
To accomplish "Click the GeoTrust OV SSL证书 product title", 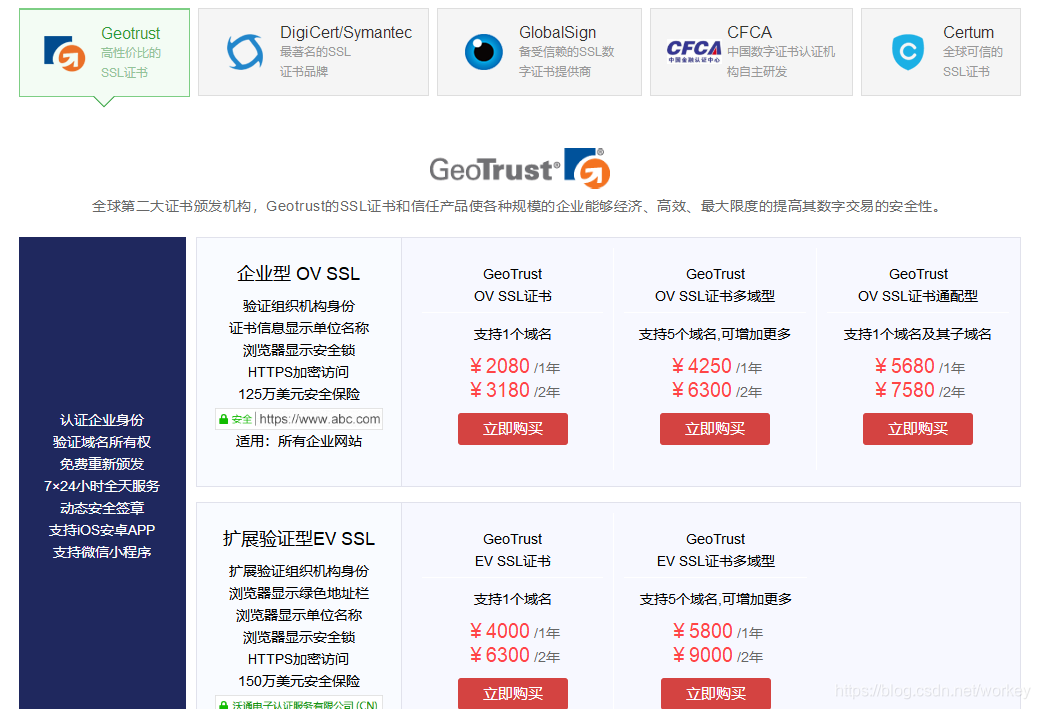I will (x=513, y=285).
